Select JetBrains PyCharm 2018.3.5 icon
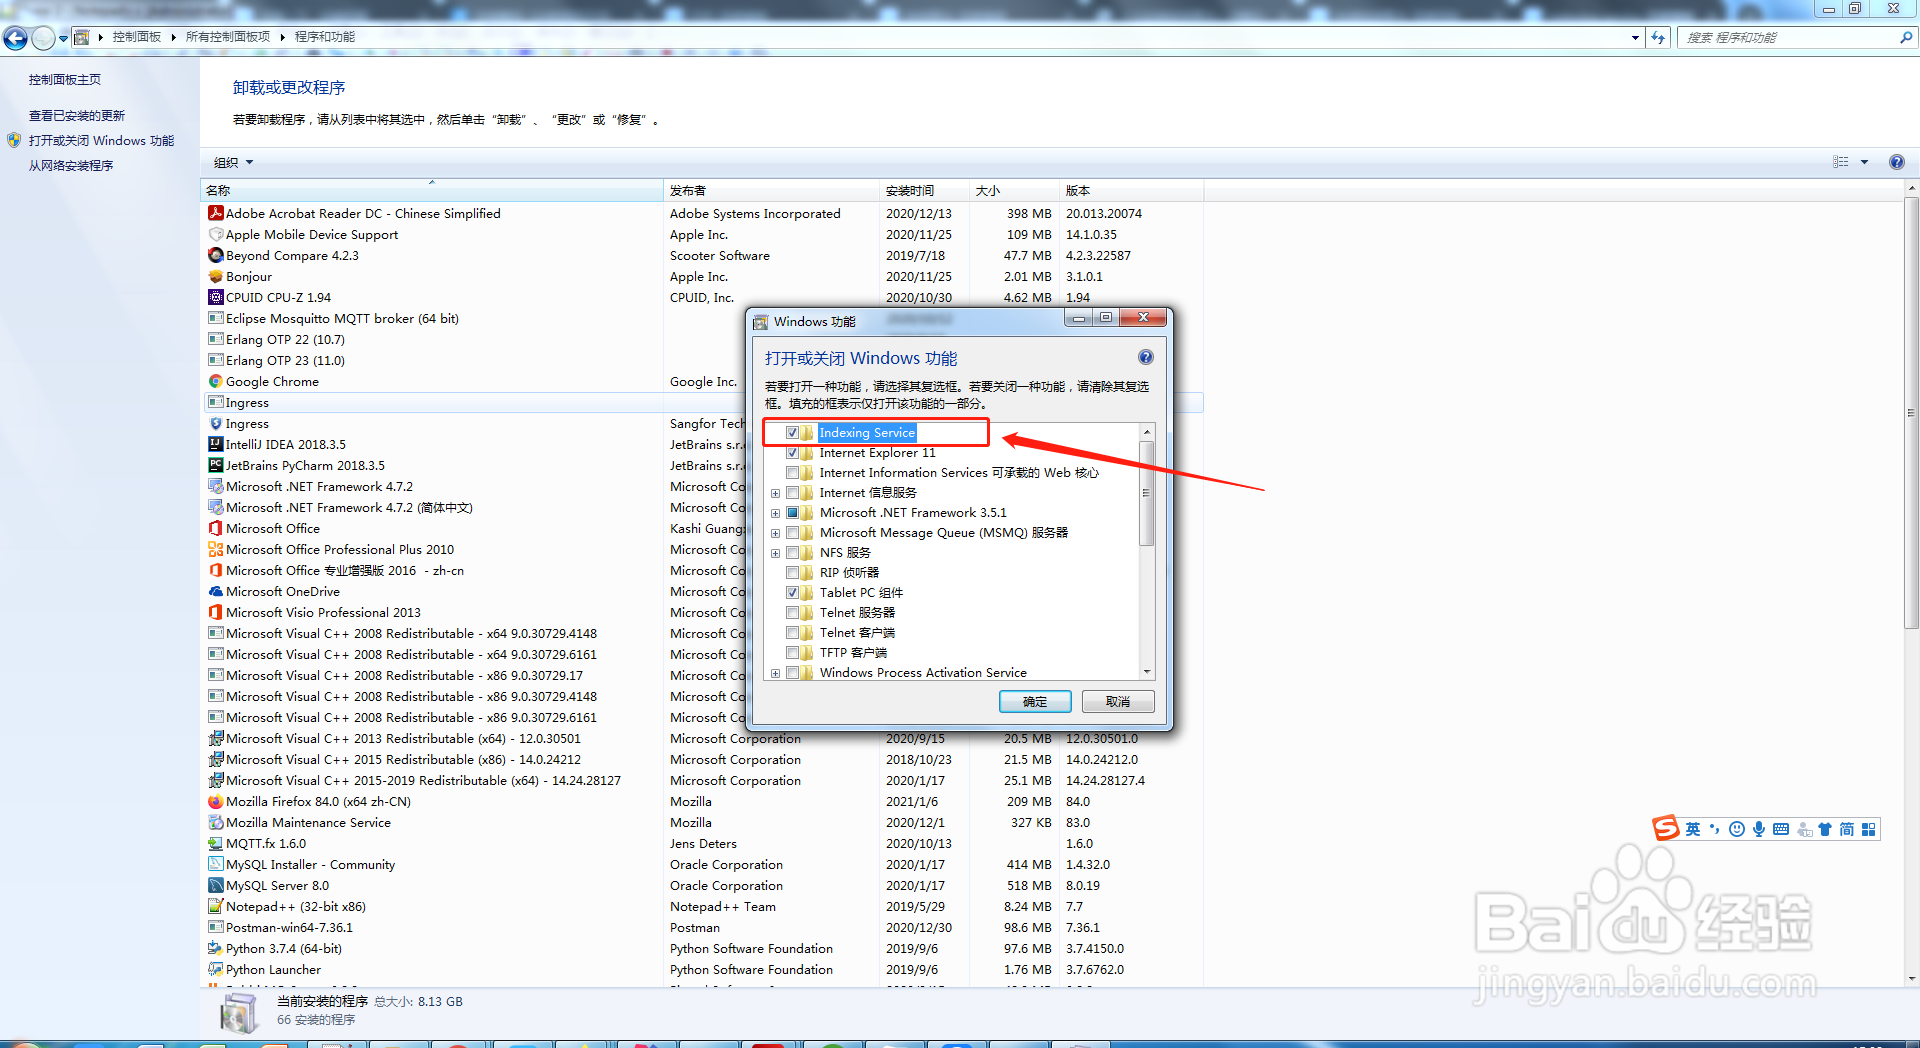1920x1048 pixels. [x=215, y=465]
